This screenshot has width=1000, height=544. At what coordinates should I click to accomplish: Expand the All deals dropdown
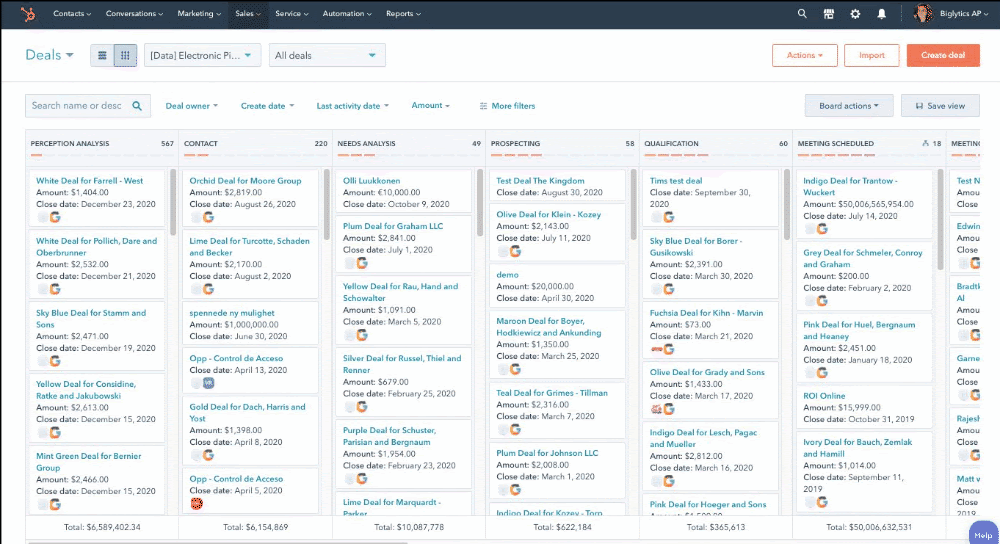point(328,56)
